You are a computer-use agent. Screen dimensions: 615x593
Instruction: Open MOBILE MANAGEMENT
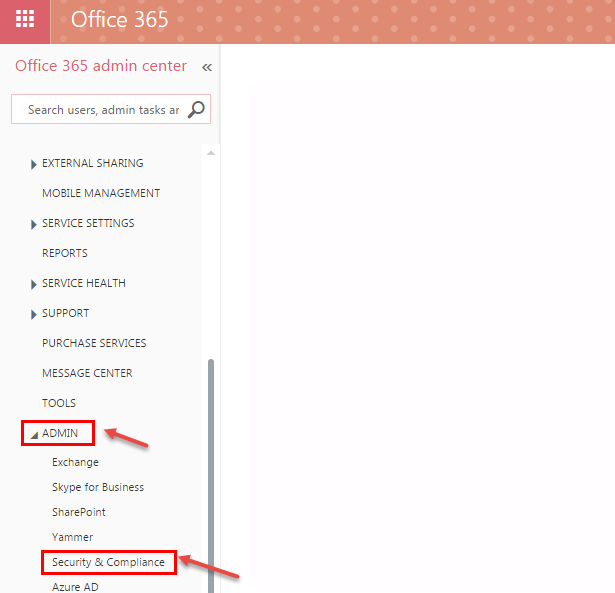(x=101, y=193)
